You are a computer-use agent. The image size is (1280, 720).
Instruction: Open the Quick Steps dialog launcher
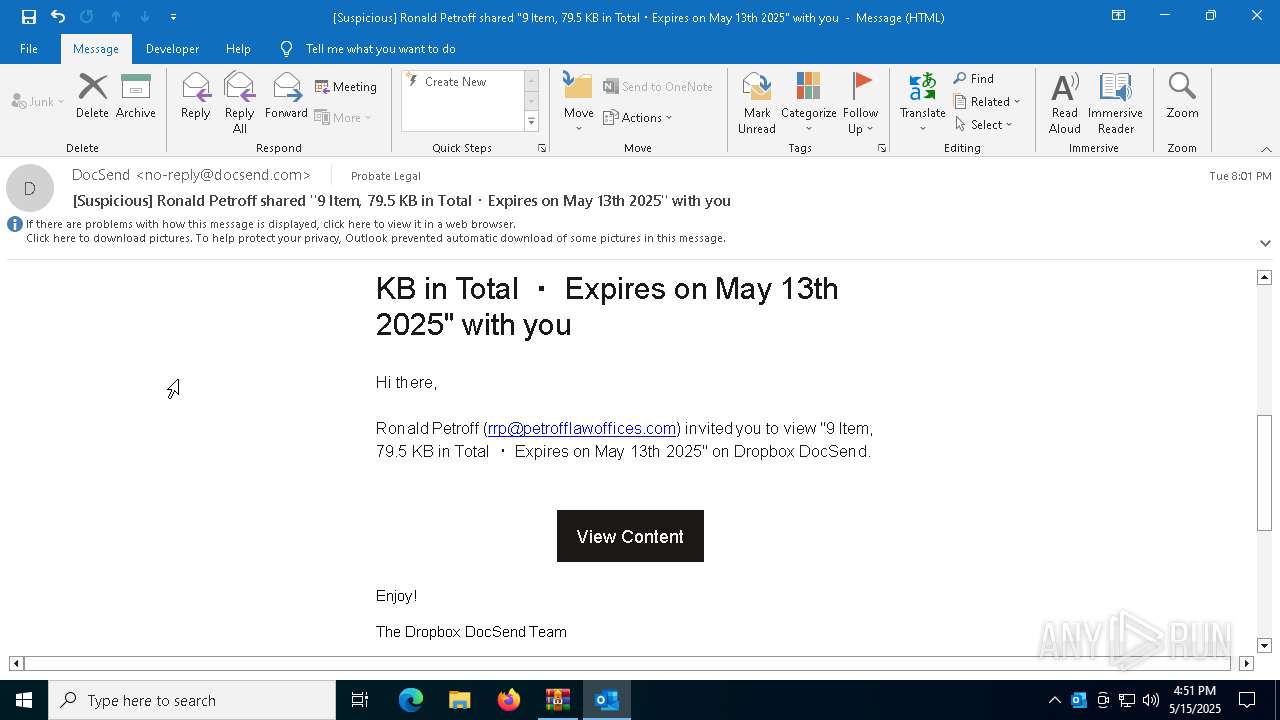[542, 148]
